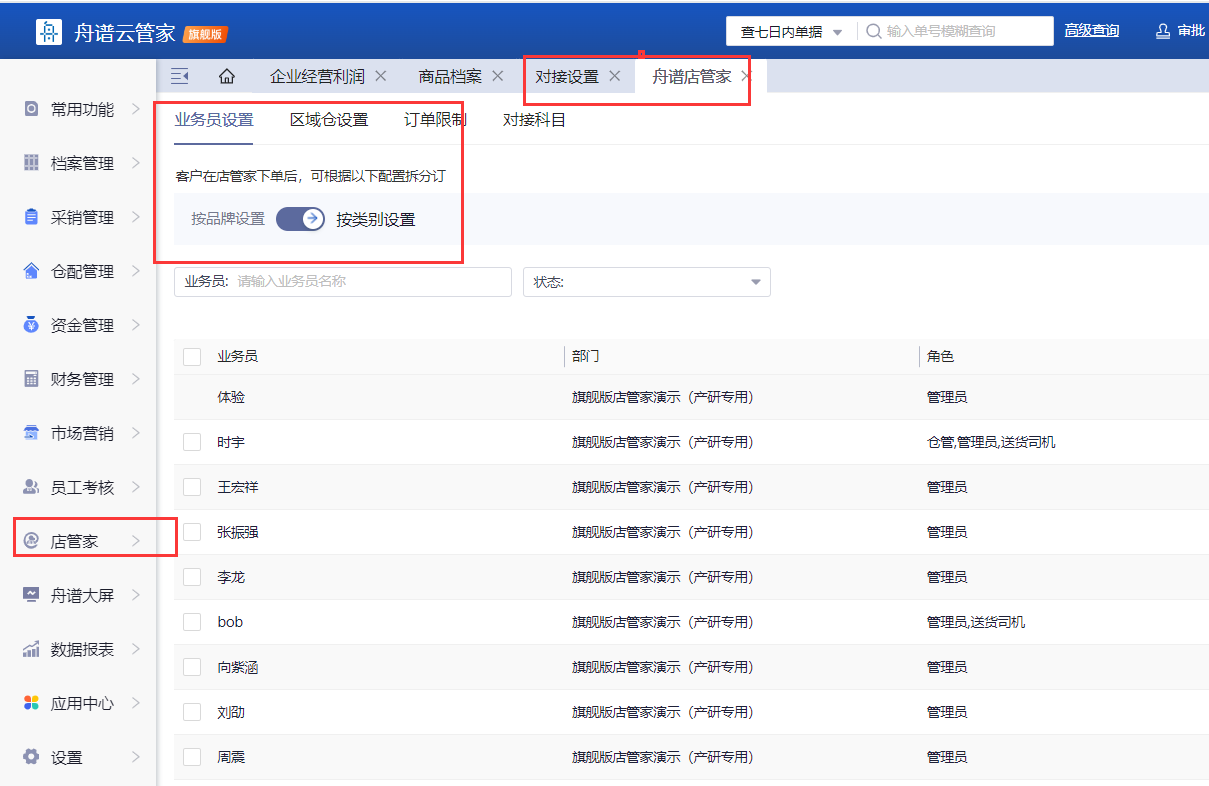Click the 设置 gear icon in sidebar

(31, 757)
